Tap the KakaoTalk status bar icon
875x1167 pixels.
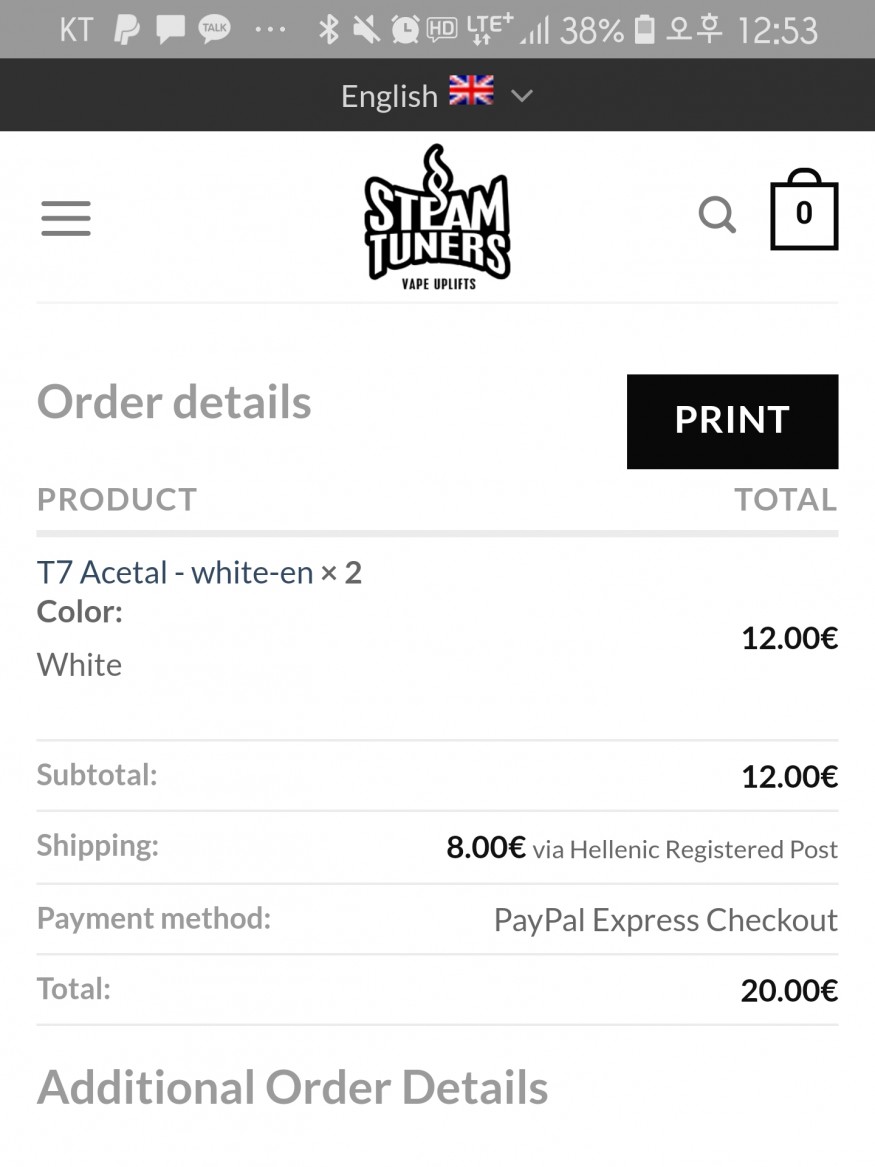click(214, 30)
